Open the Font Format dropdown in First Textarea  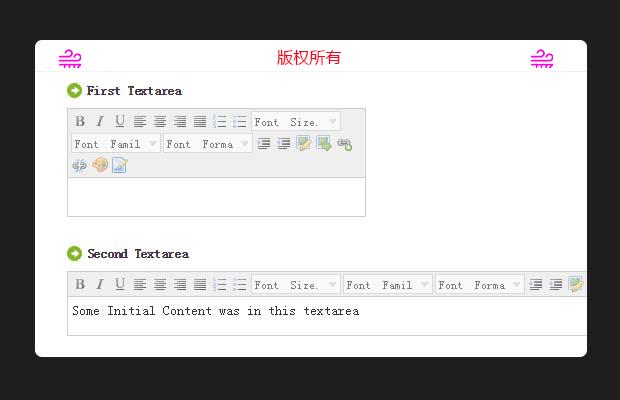[207, 144]
